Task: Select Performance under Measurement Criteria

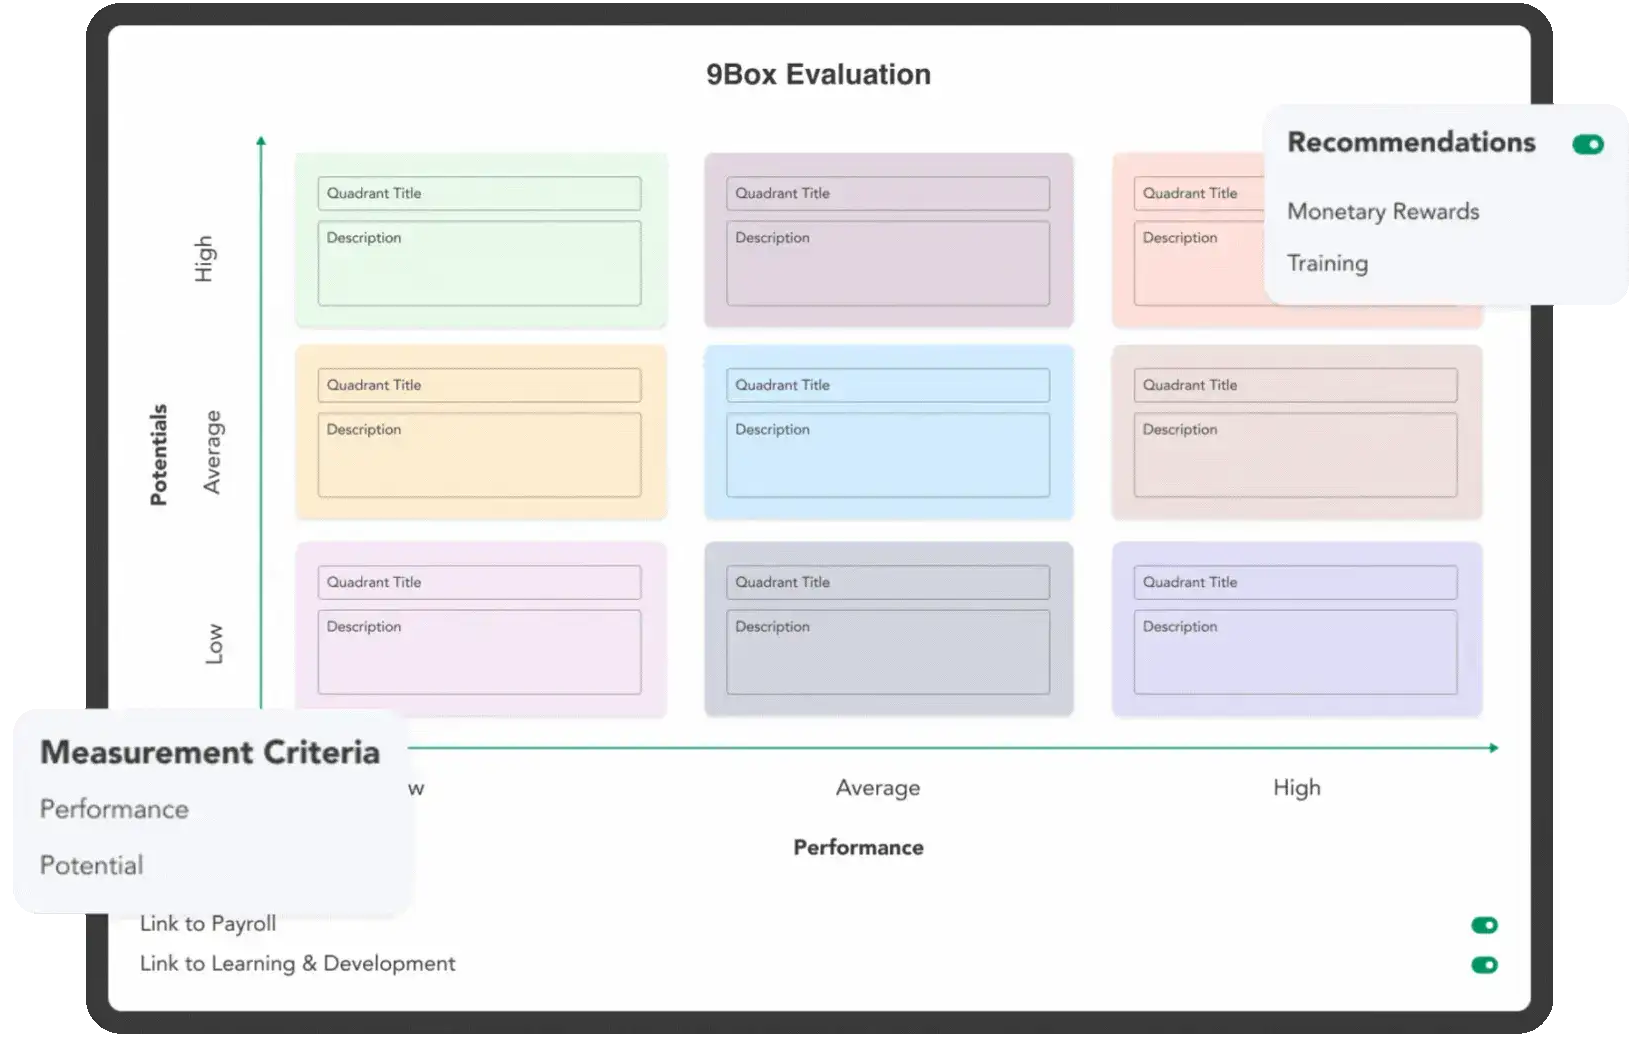Action: pyautogui.click(x=114, y=809)
